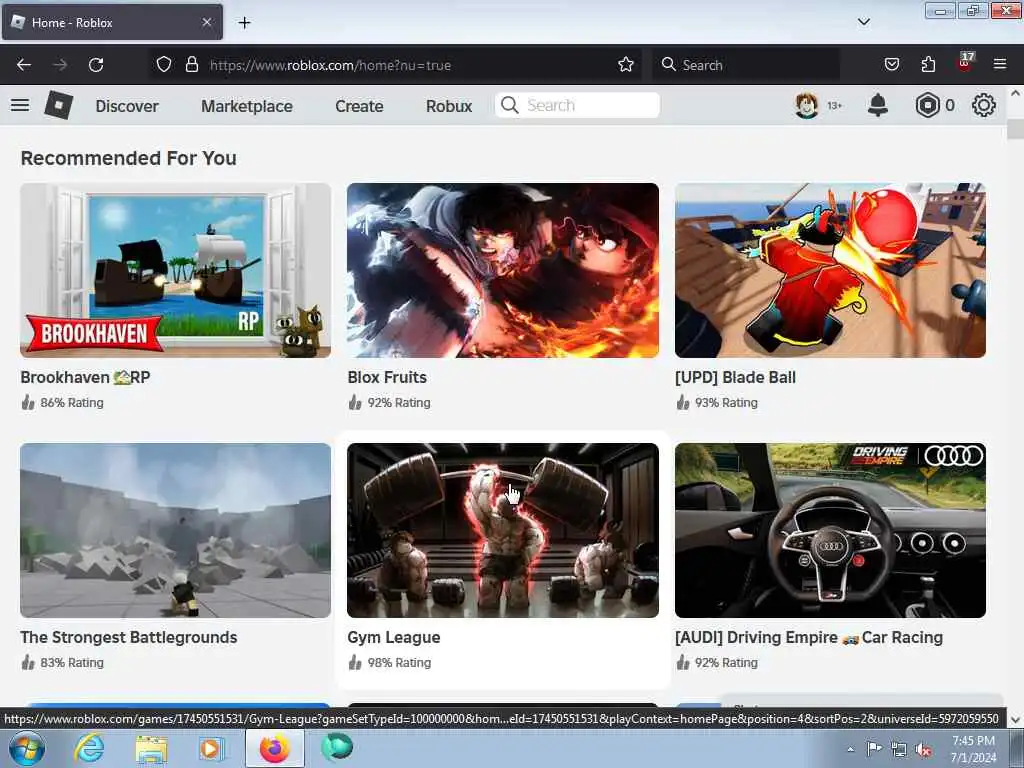The height and width of the screenshot is (768, 1024).
Task: Click the taskbar clock showing 7:45 PM
Action: point(973,749)
